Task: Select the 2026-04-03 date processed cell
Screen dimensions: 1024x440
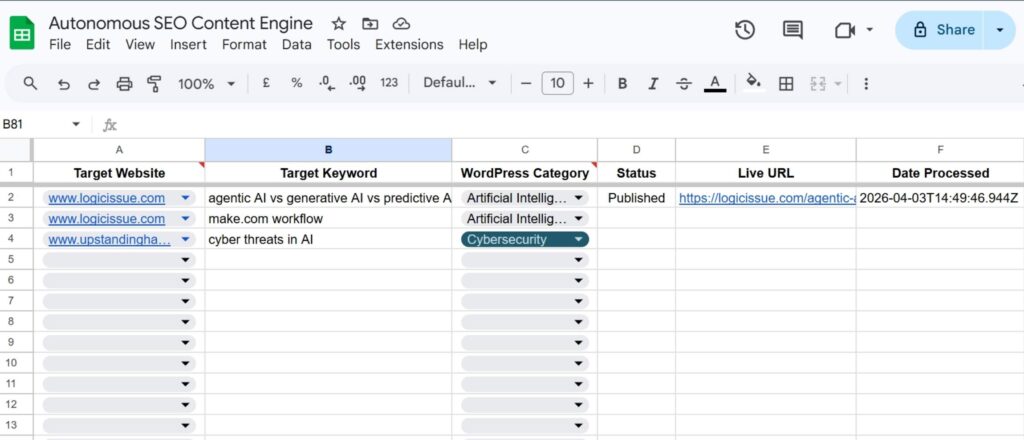Action: tap(940, 198)
